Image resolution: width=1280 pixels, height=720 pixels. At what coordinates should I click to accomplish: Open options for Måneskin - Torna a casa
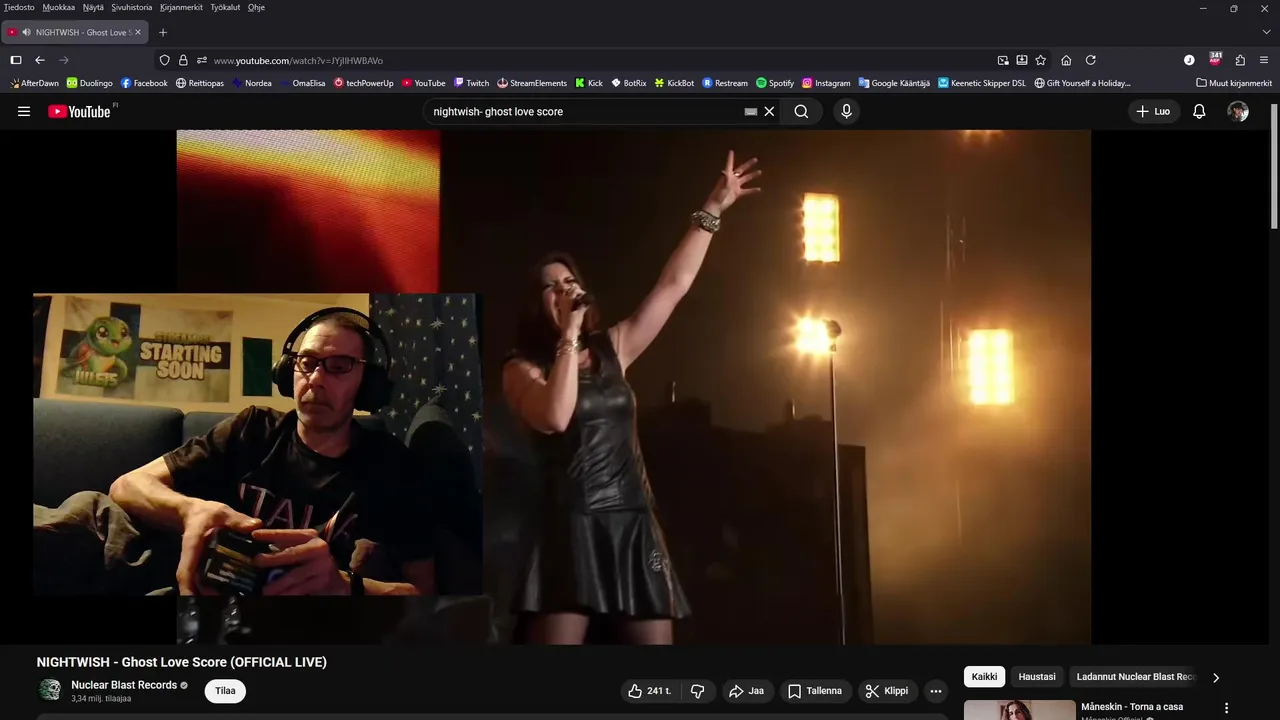click(x=1226, y=708)
